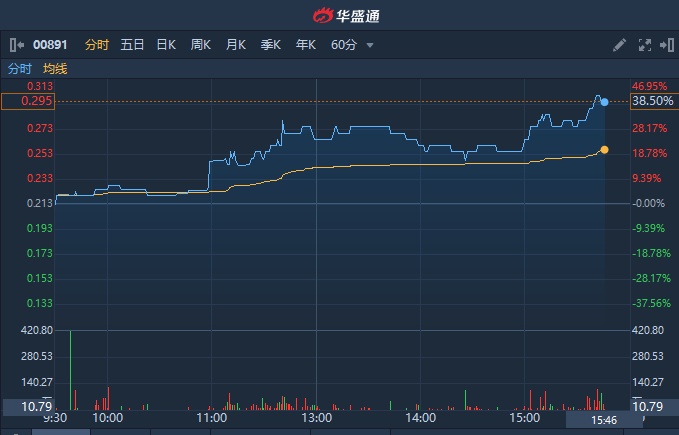Select the 月K monthly chart tab
This screenshot has width=679, height=435.
coord(236,45)
